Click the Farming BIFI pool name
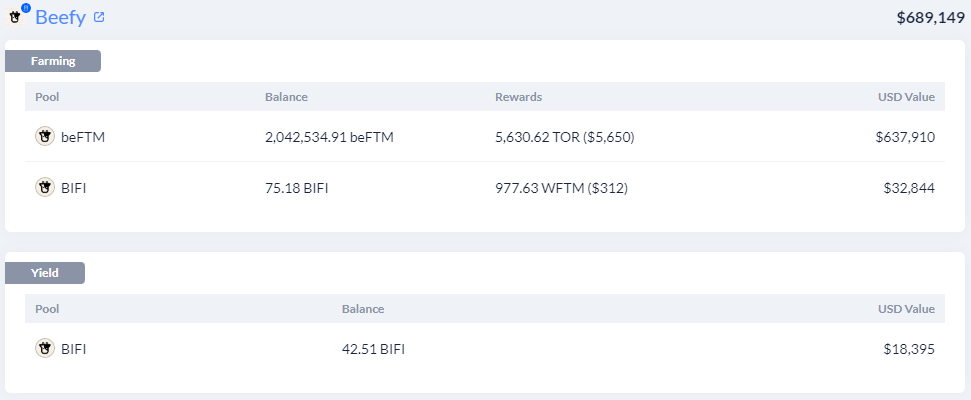The width and height of the screenshot is (971, 400). tap(74, 188)
